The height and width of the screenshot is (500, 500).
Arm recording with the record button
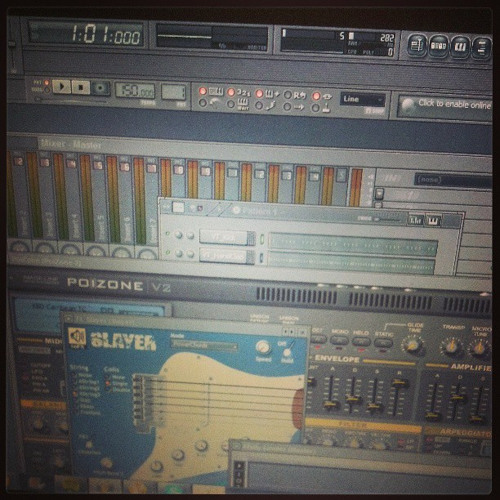[x=100, y=88]
